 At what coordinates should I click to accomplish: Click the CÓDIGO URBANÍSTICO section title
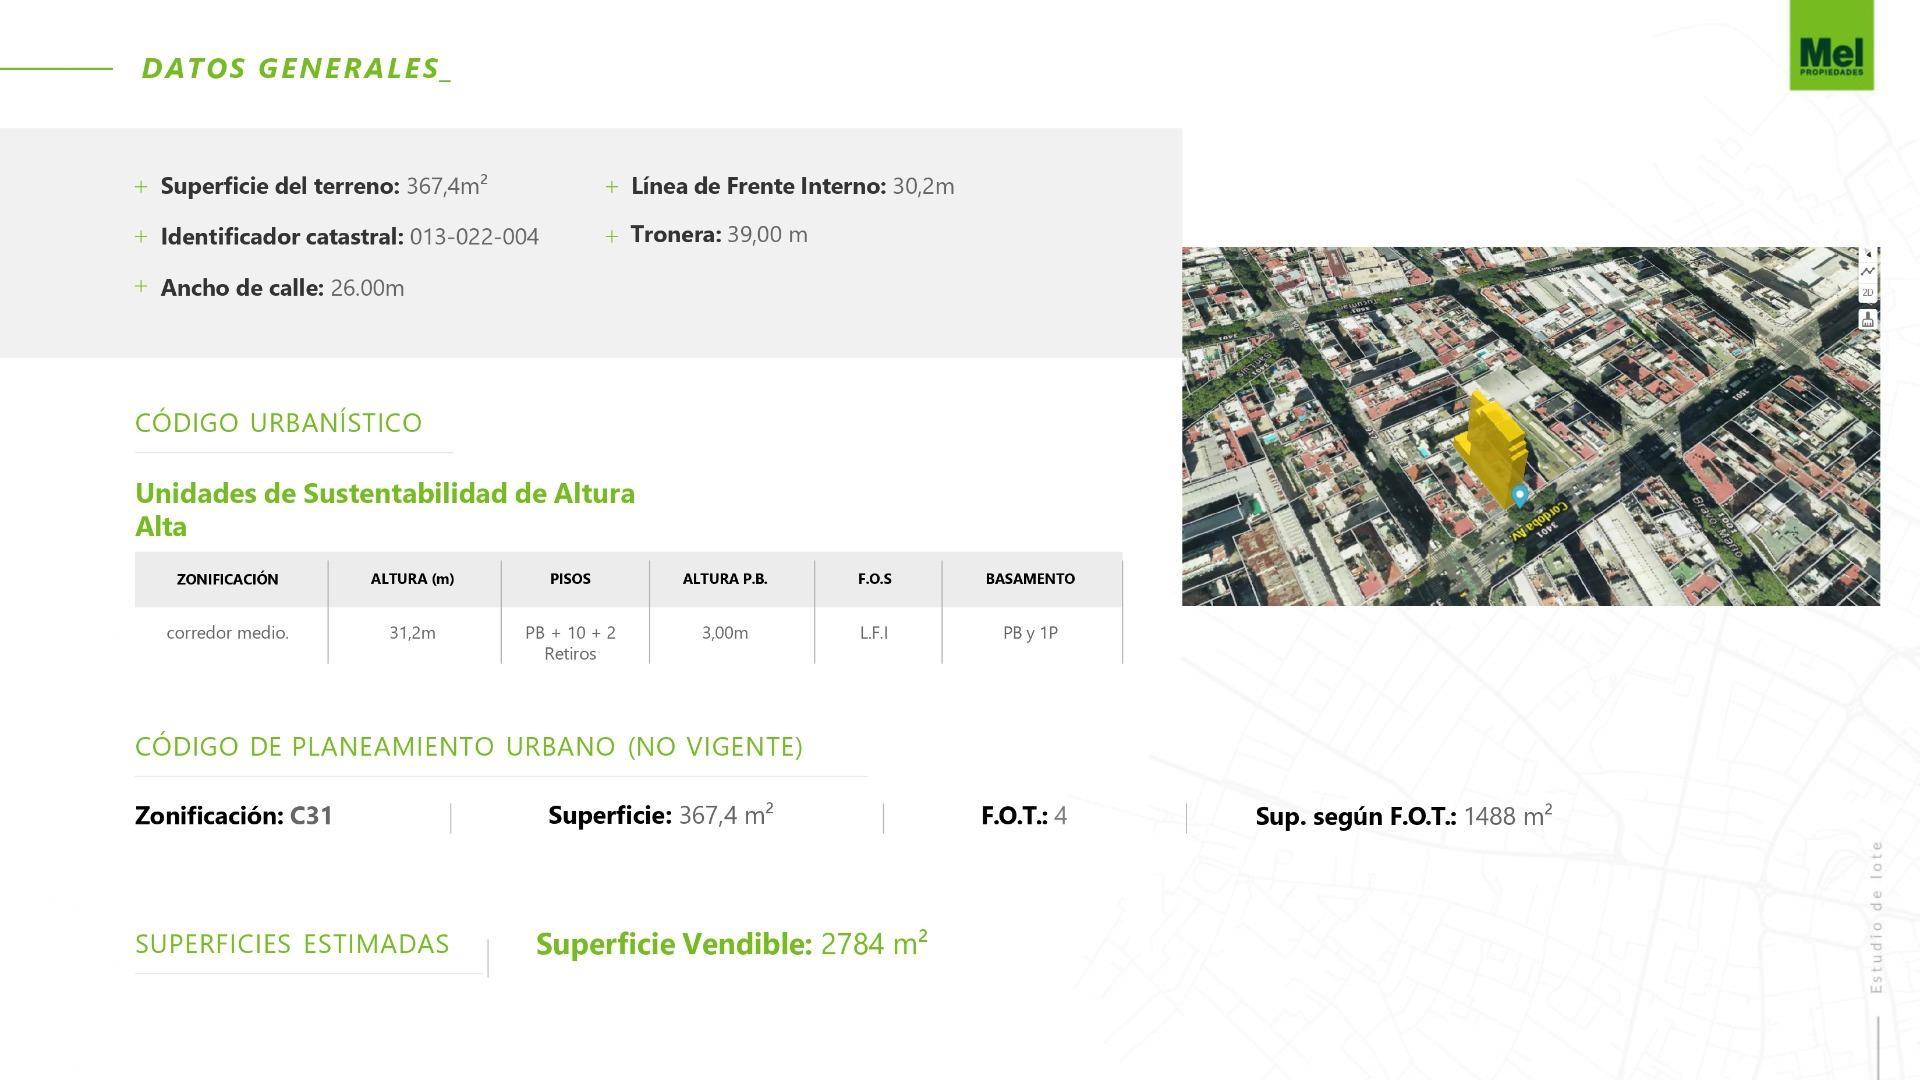coord(279,423)
